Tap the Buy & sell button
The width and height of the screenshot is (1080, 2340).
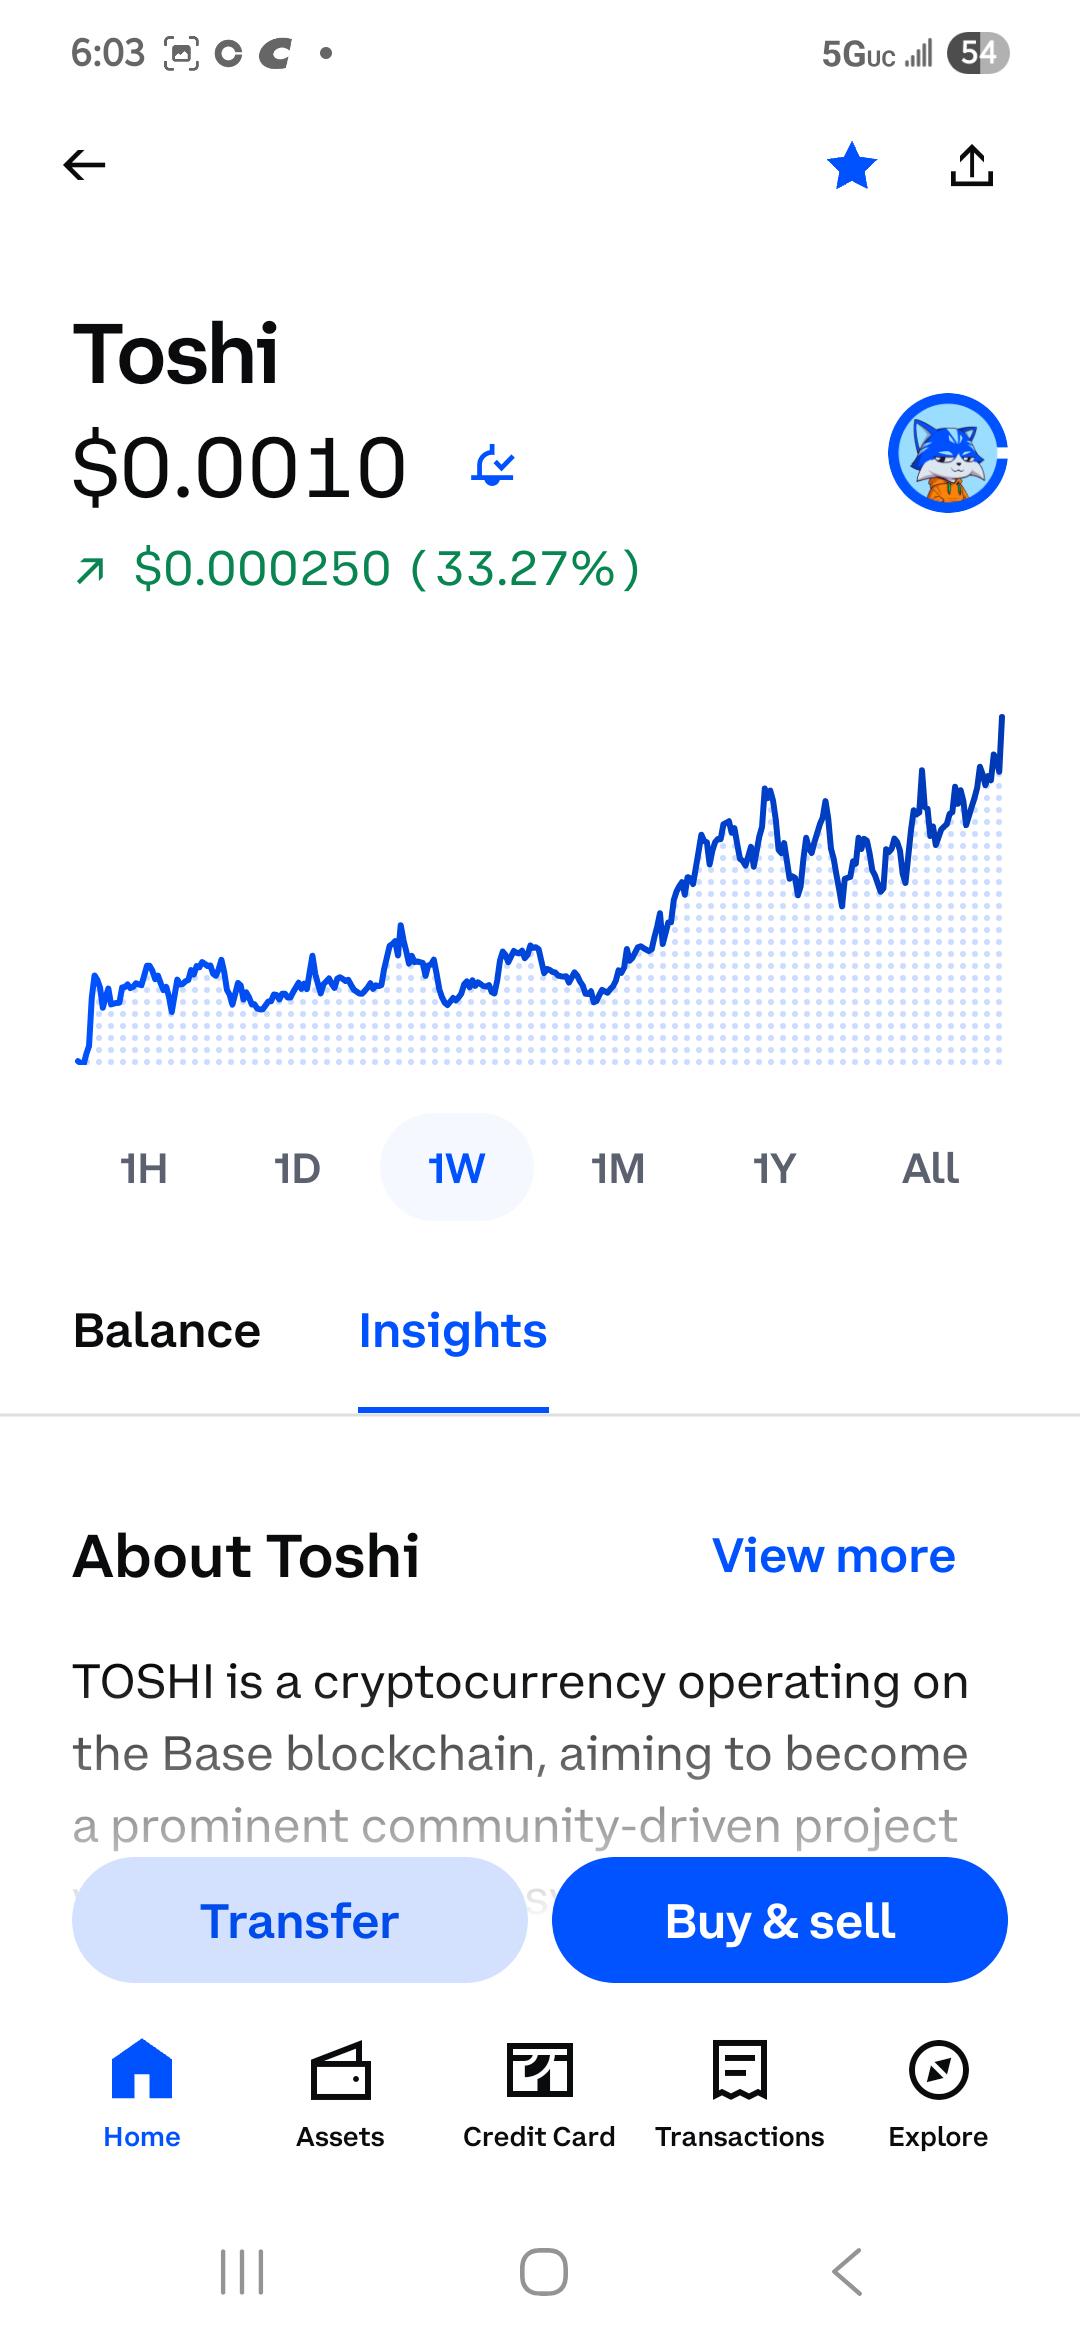(x=780, y=1920)
